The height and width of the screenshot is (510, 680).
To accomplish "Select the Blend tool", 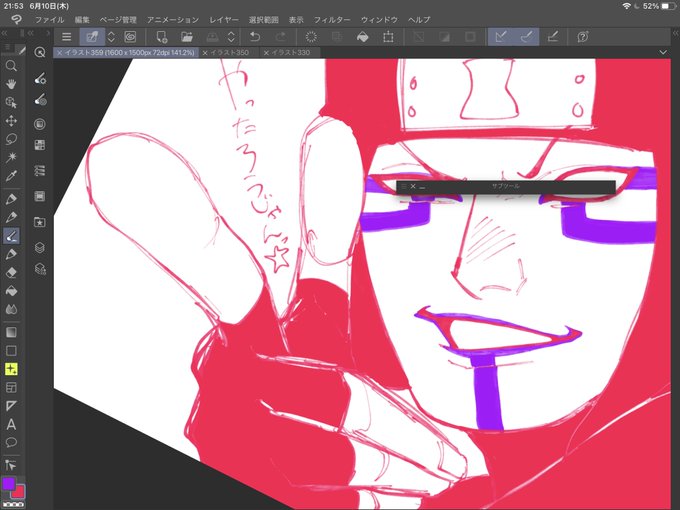I will (11, 309).
